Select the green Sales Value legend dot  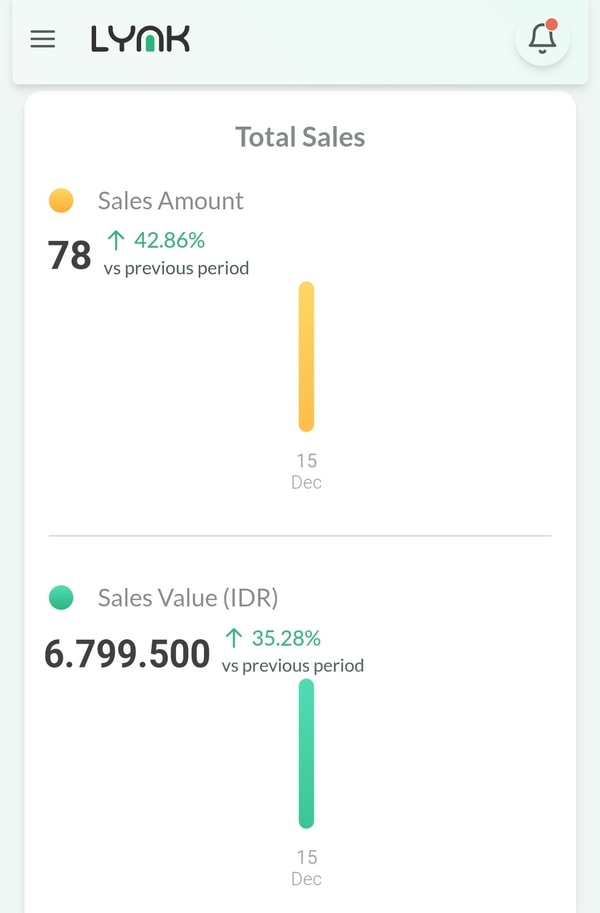click(61, 598)
